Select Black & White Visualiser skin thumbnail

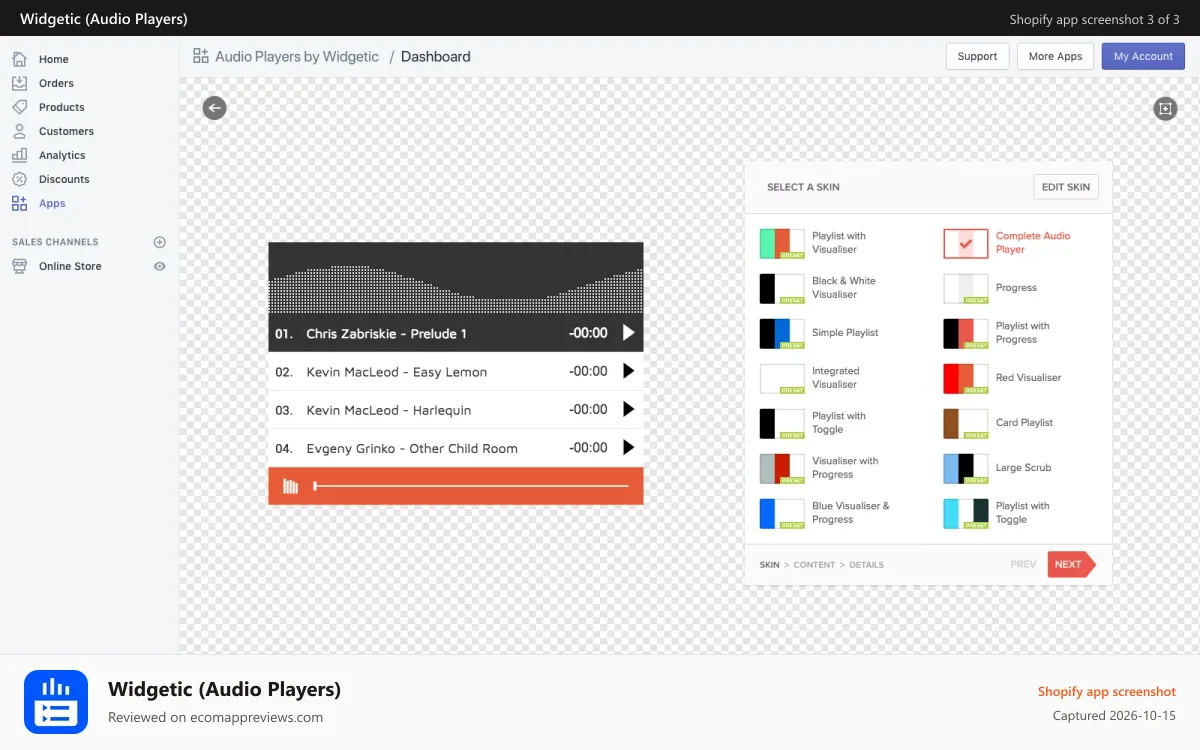(782, 289)
